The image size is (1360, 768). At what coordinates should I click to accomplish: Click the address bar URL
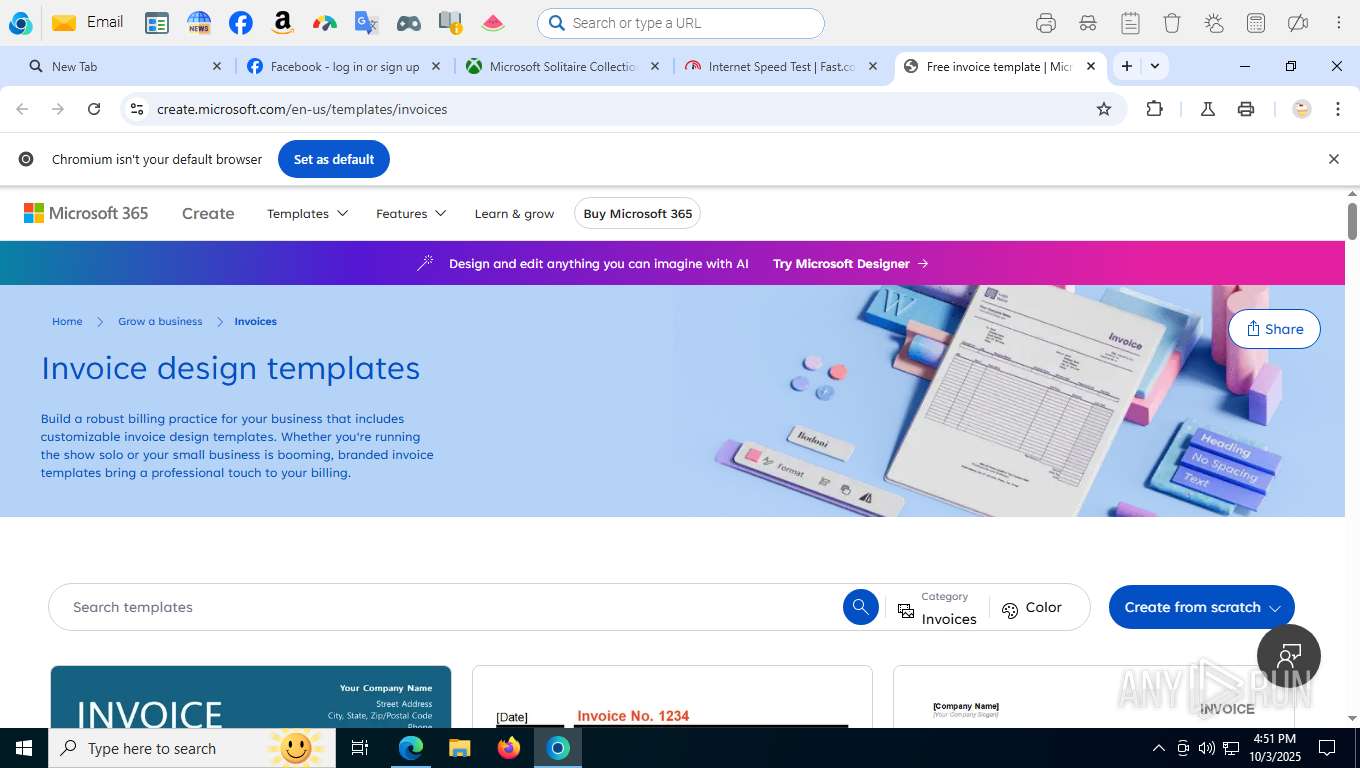tap(302, 109)
